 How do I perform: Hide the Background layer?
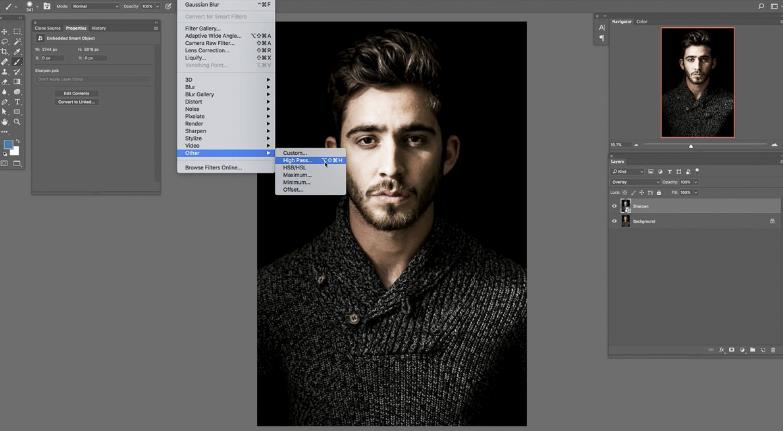point(614,221)
